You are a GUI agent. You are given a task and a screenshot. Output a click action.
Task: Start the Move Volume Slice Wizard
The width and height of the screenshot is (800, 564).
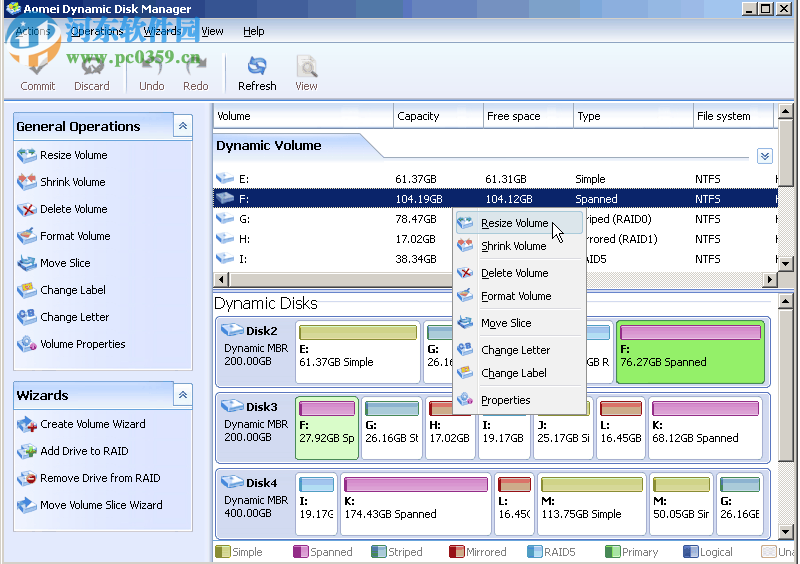90,505
